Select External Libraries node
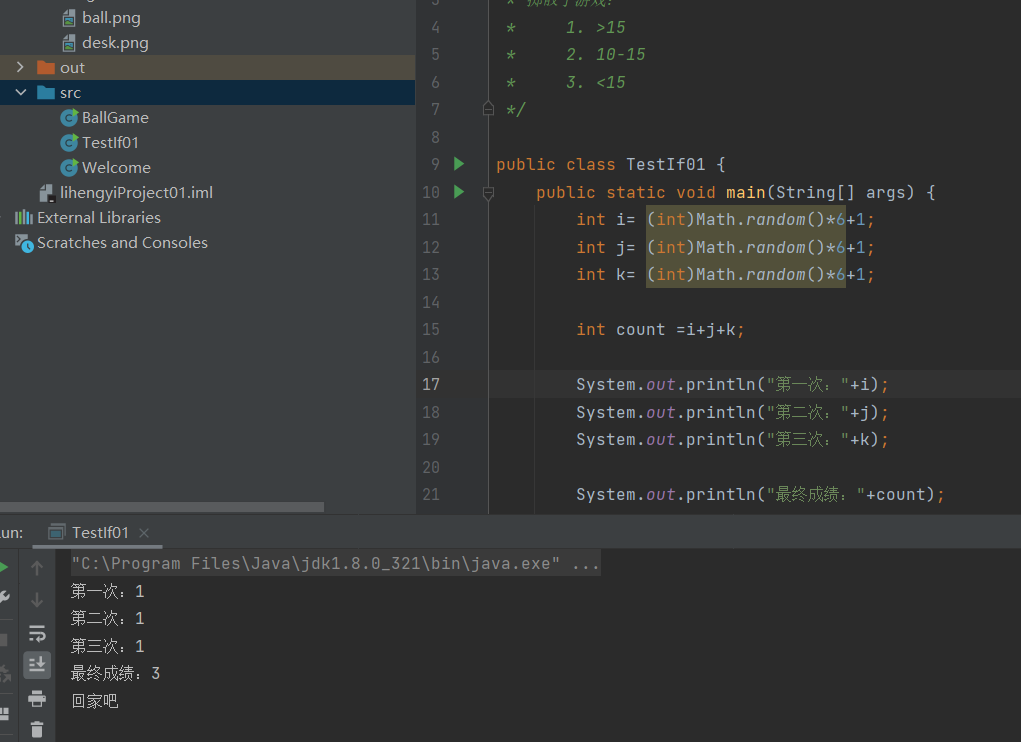This screenshot has width=1021, height=742. [x=99, y=217]
